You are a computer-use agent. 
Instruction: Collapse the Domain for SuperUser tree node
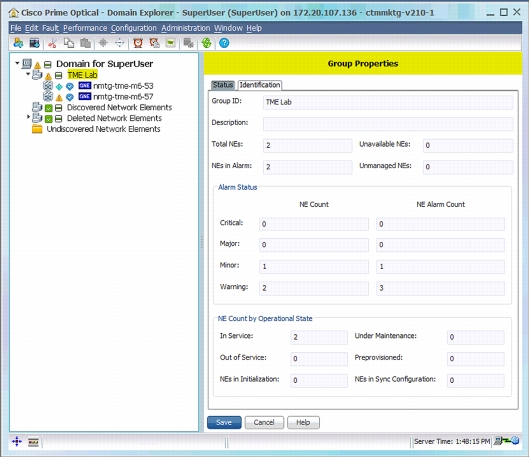(x=17, y=63)
